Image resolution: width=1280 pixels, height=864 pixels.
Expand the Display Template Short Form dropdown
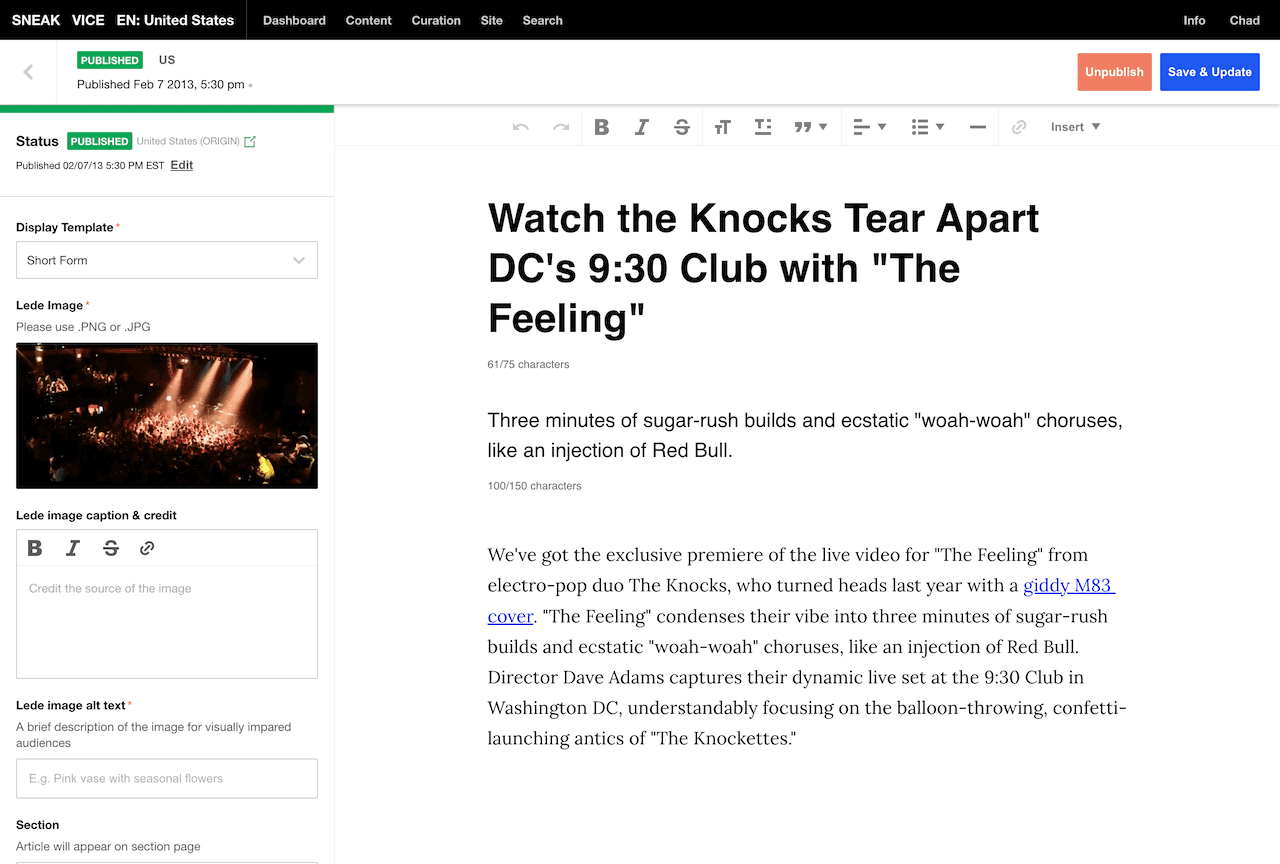tap(167, 260)
